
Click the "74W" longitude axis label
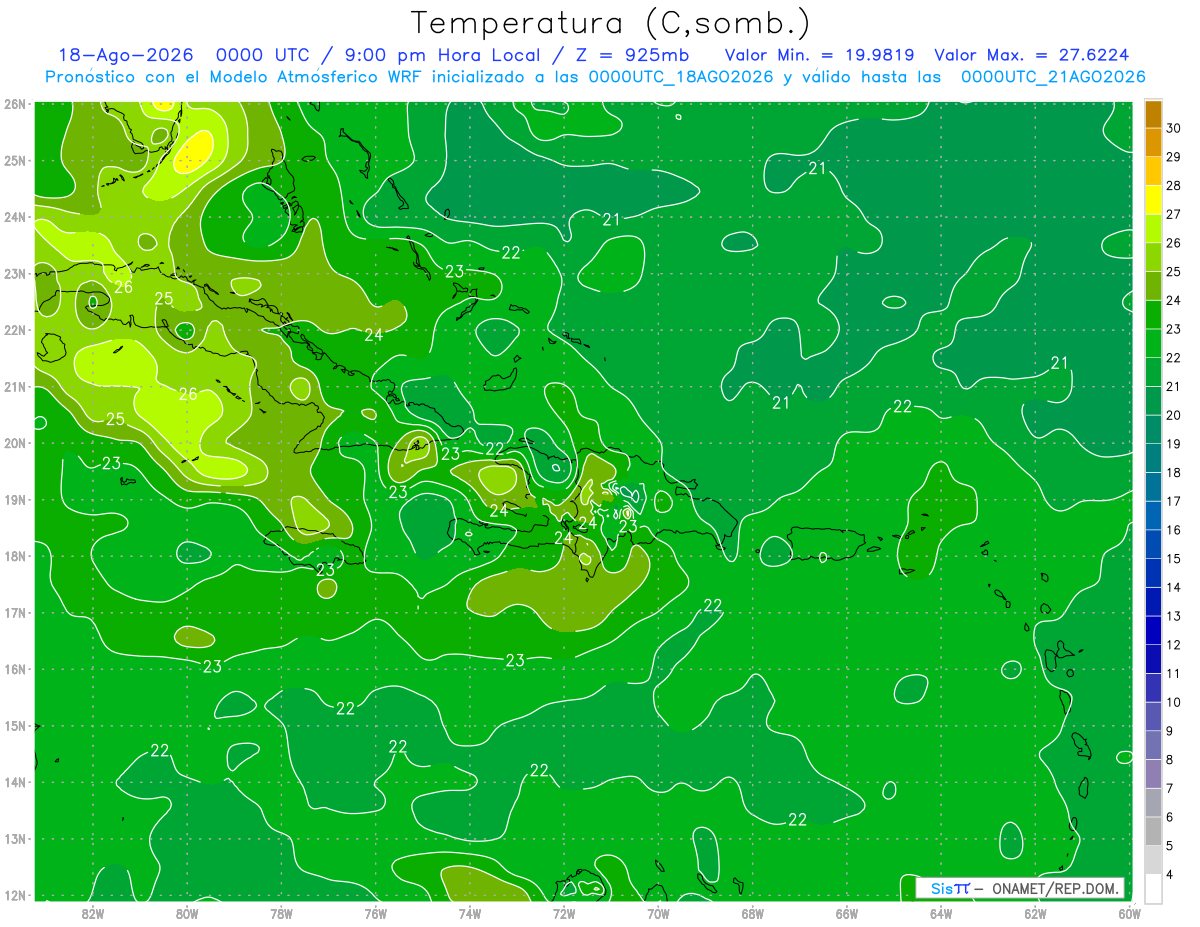tap(470, 912)
